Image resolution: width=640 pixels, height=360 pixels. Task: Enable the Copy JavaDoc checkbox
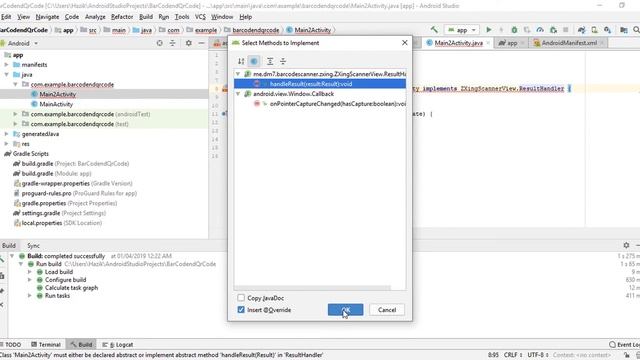coord(241,298)
